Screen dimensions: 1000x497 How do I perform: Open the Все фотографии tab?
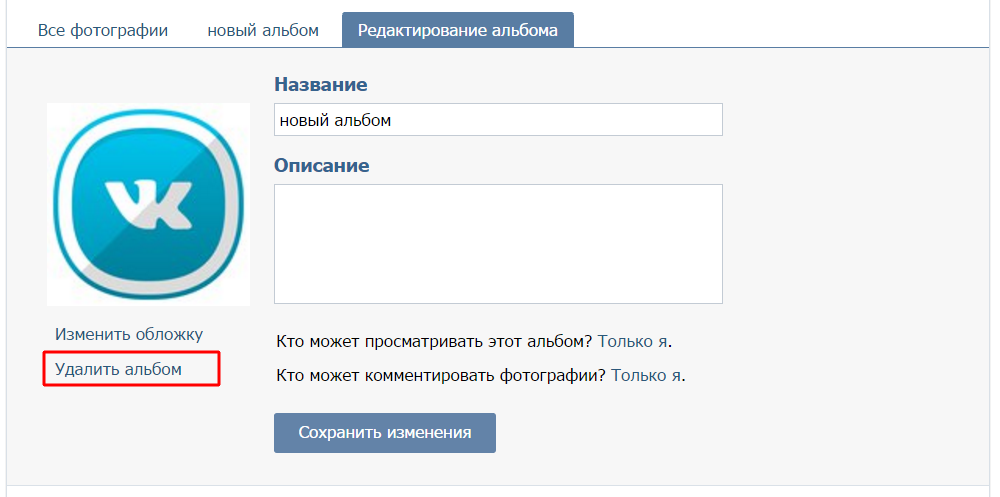click(103, 30)
